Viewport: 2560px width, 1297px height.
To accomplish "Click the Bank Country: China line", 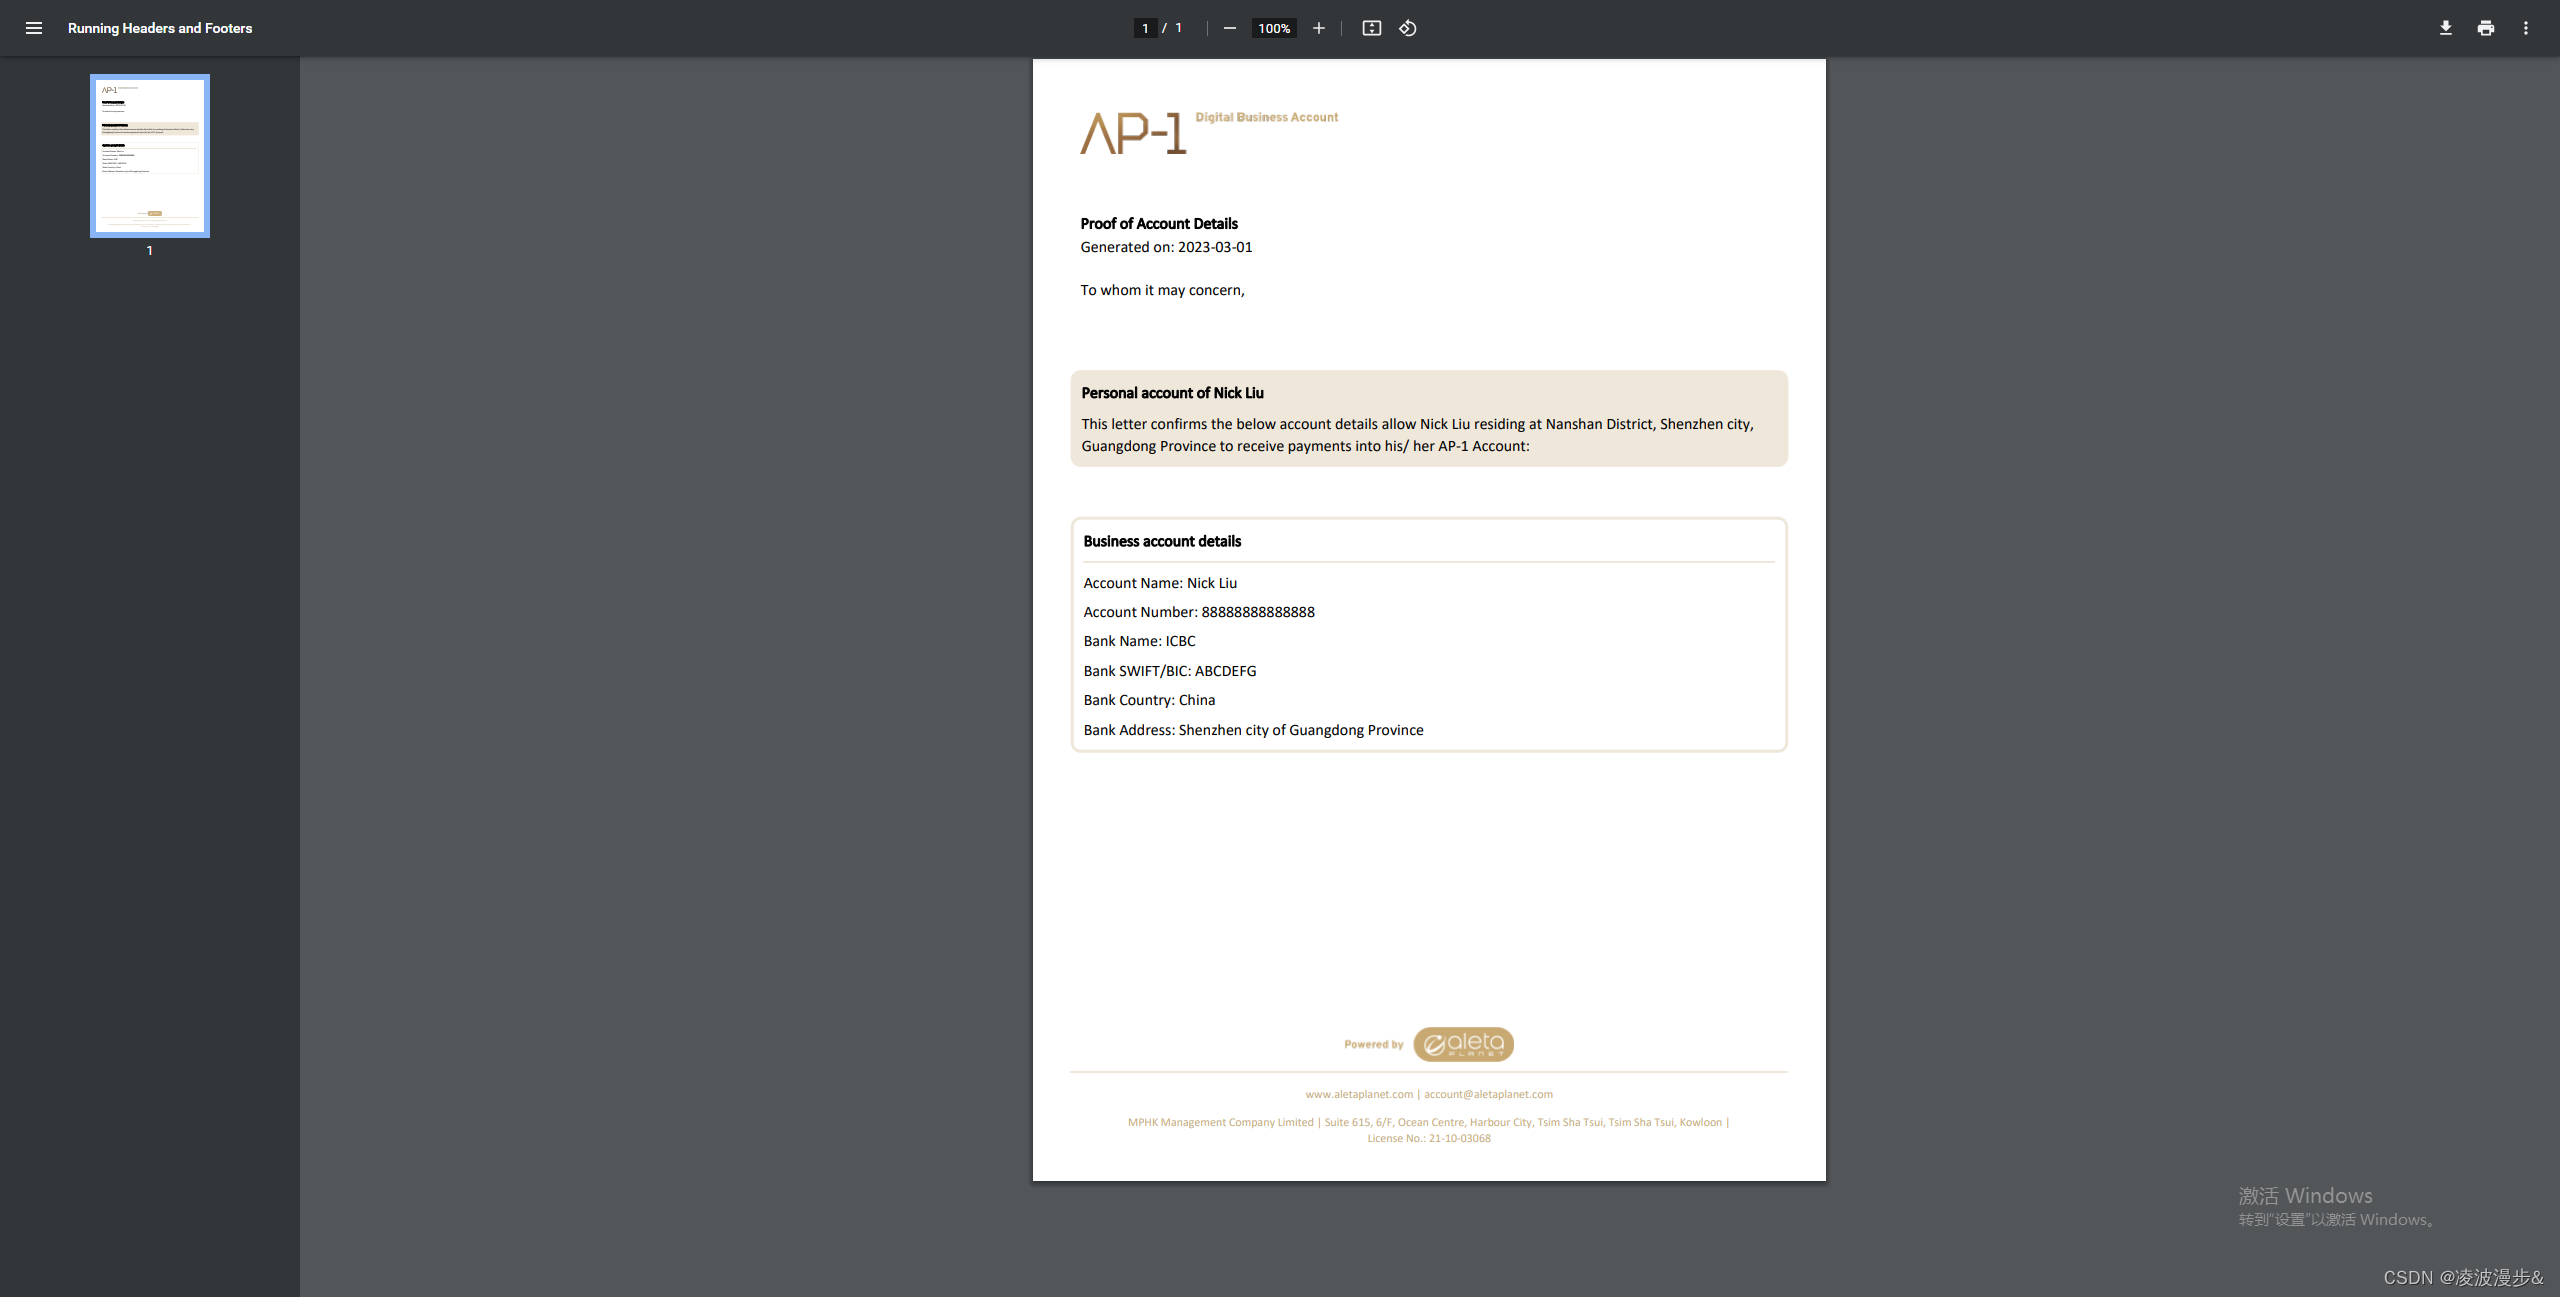I will (x=1149, y=700).
